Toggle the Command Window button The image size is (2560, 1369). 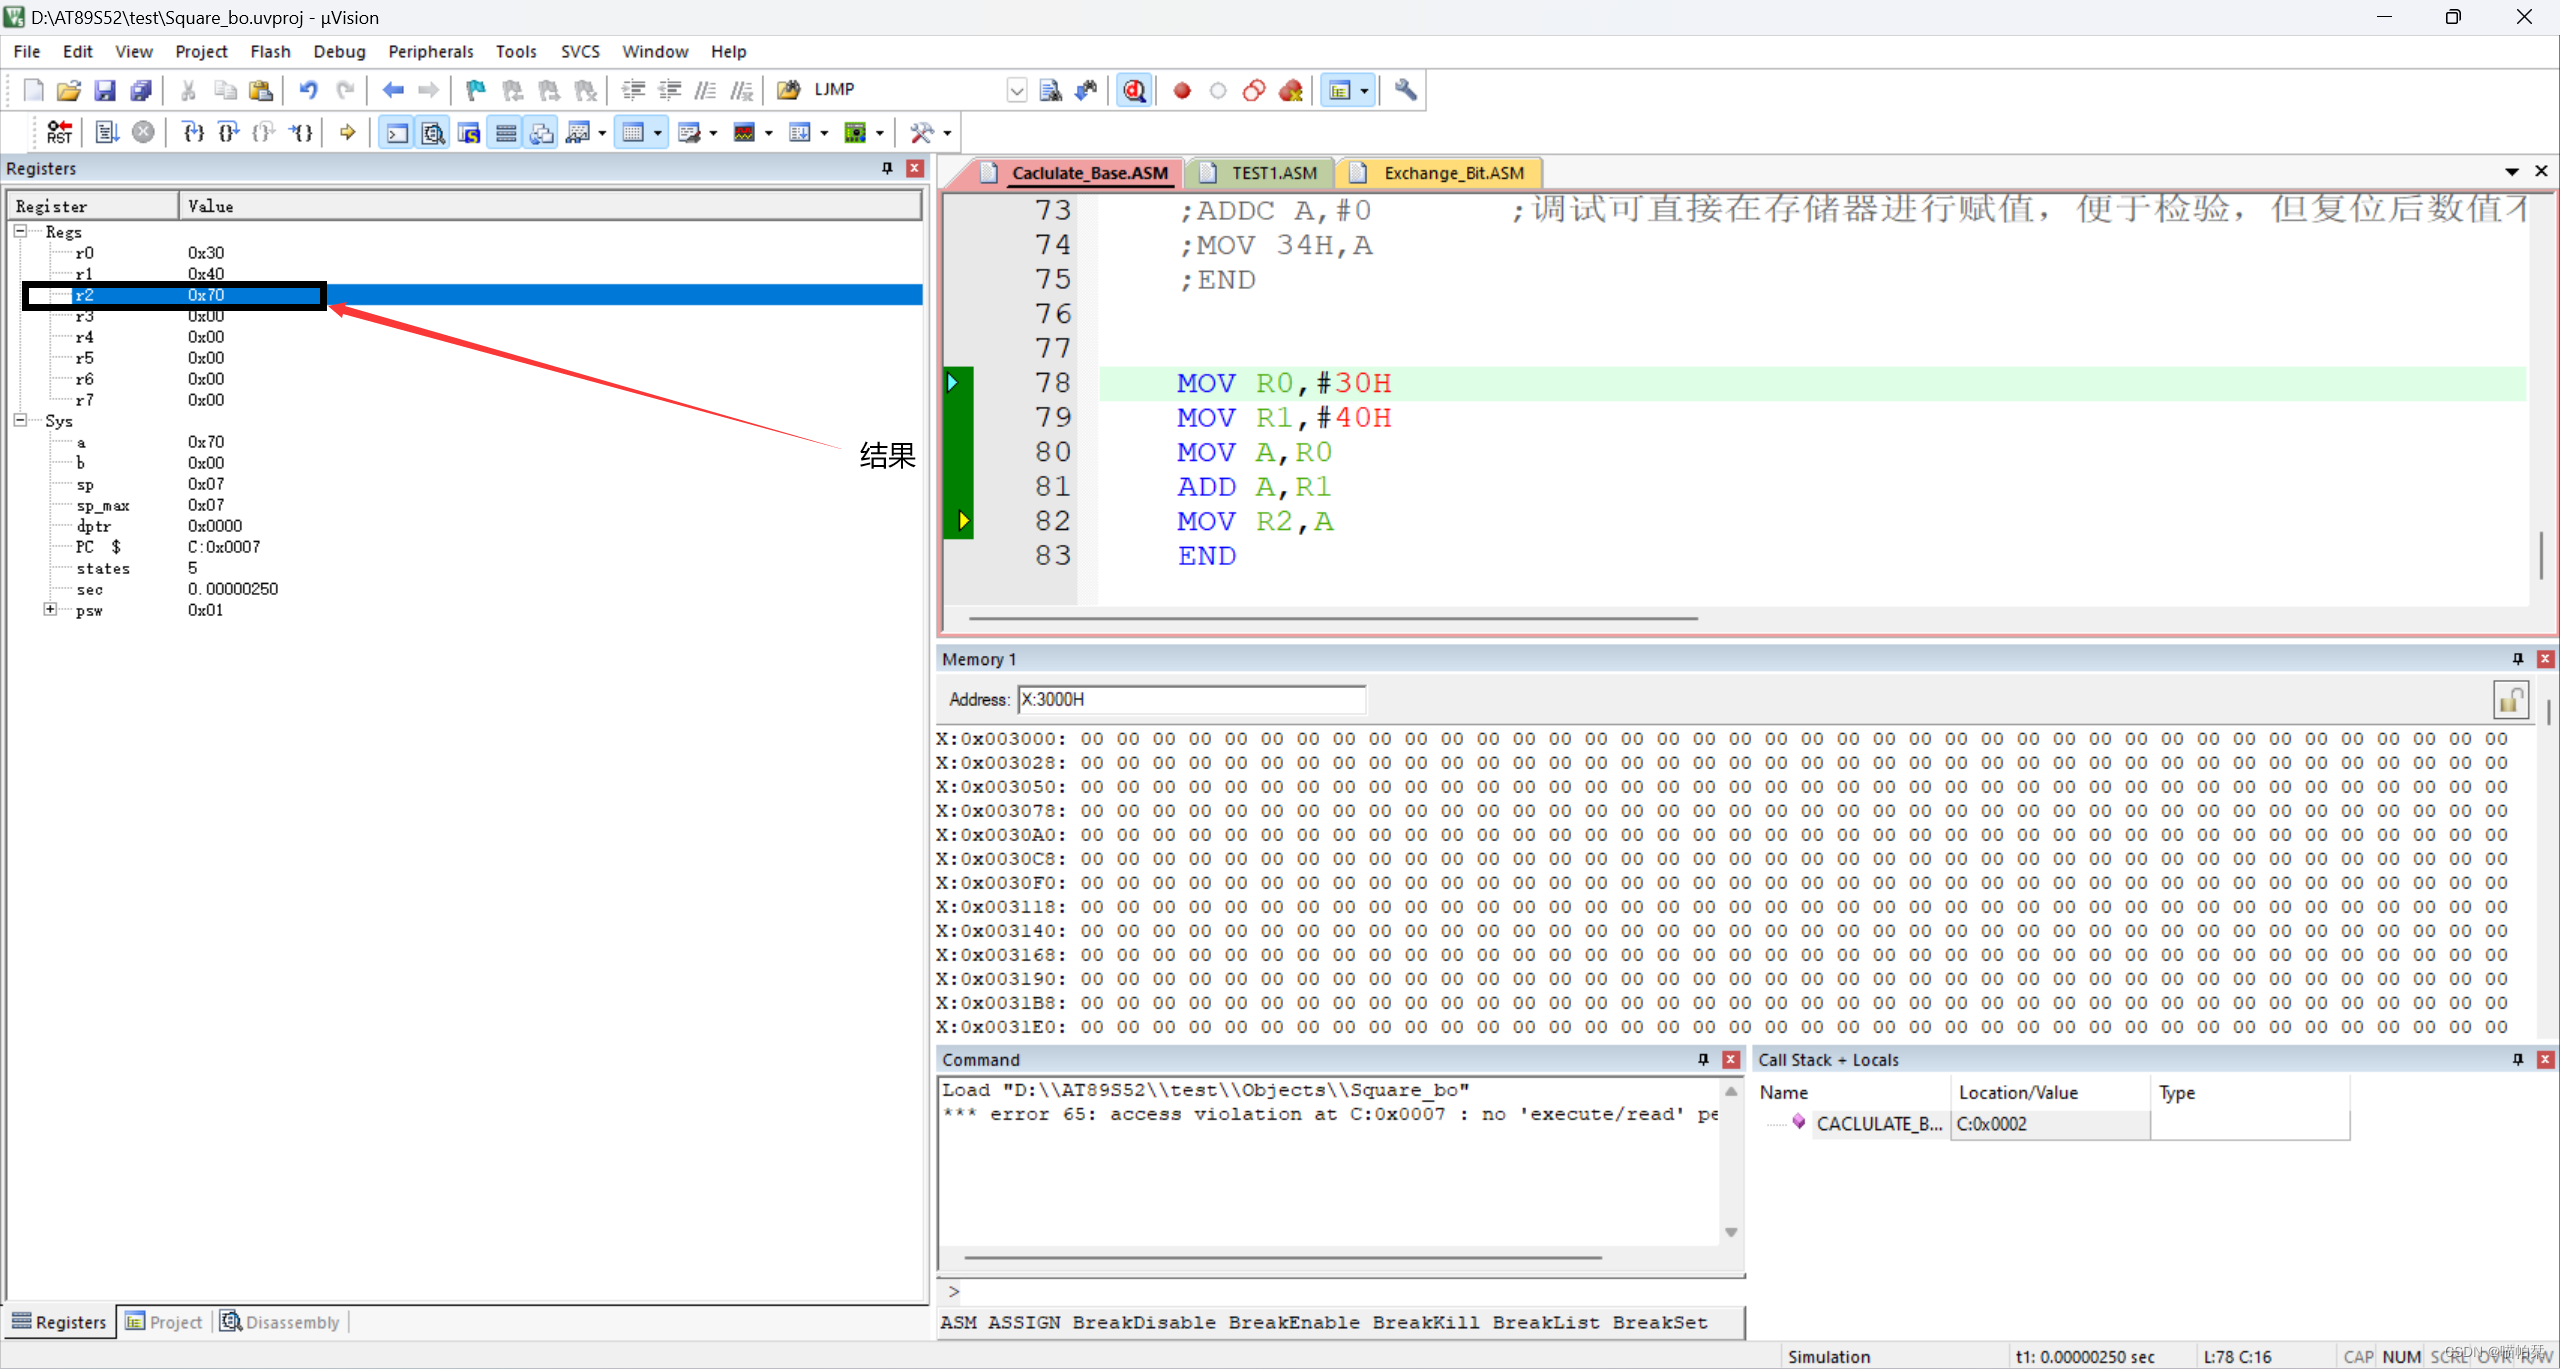397,132
